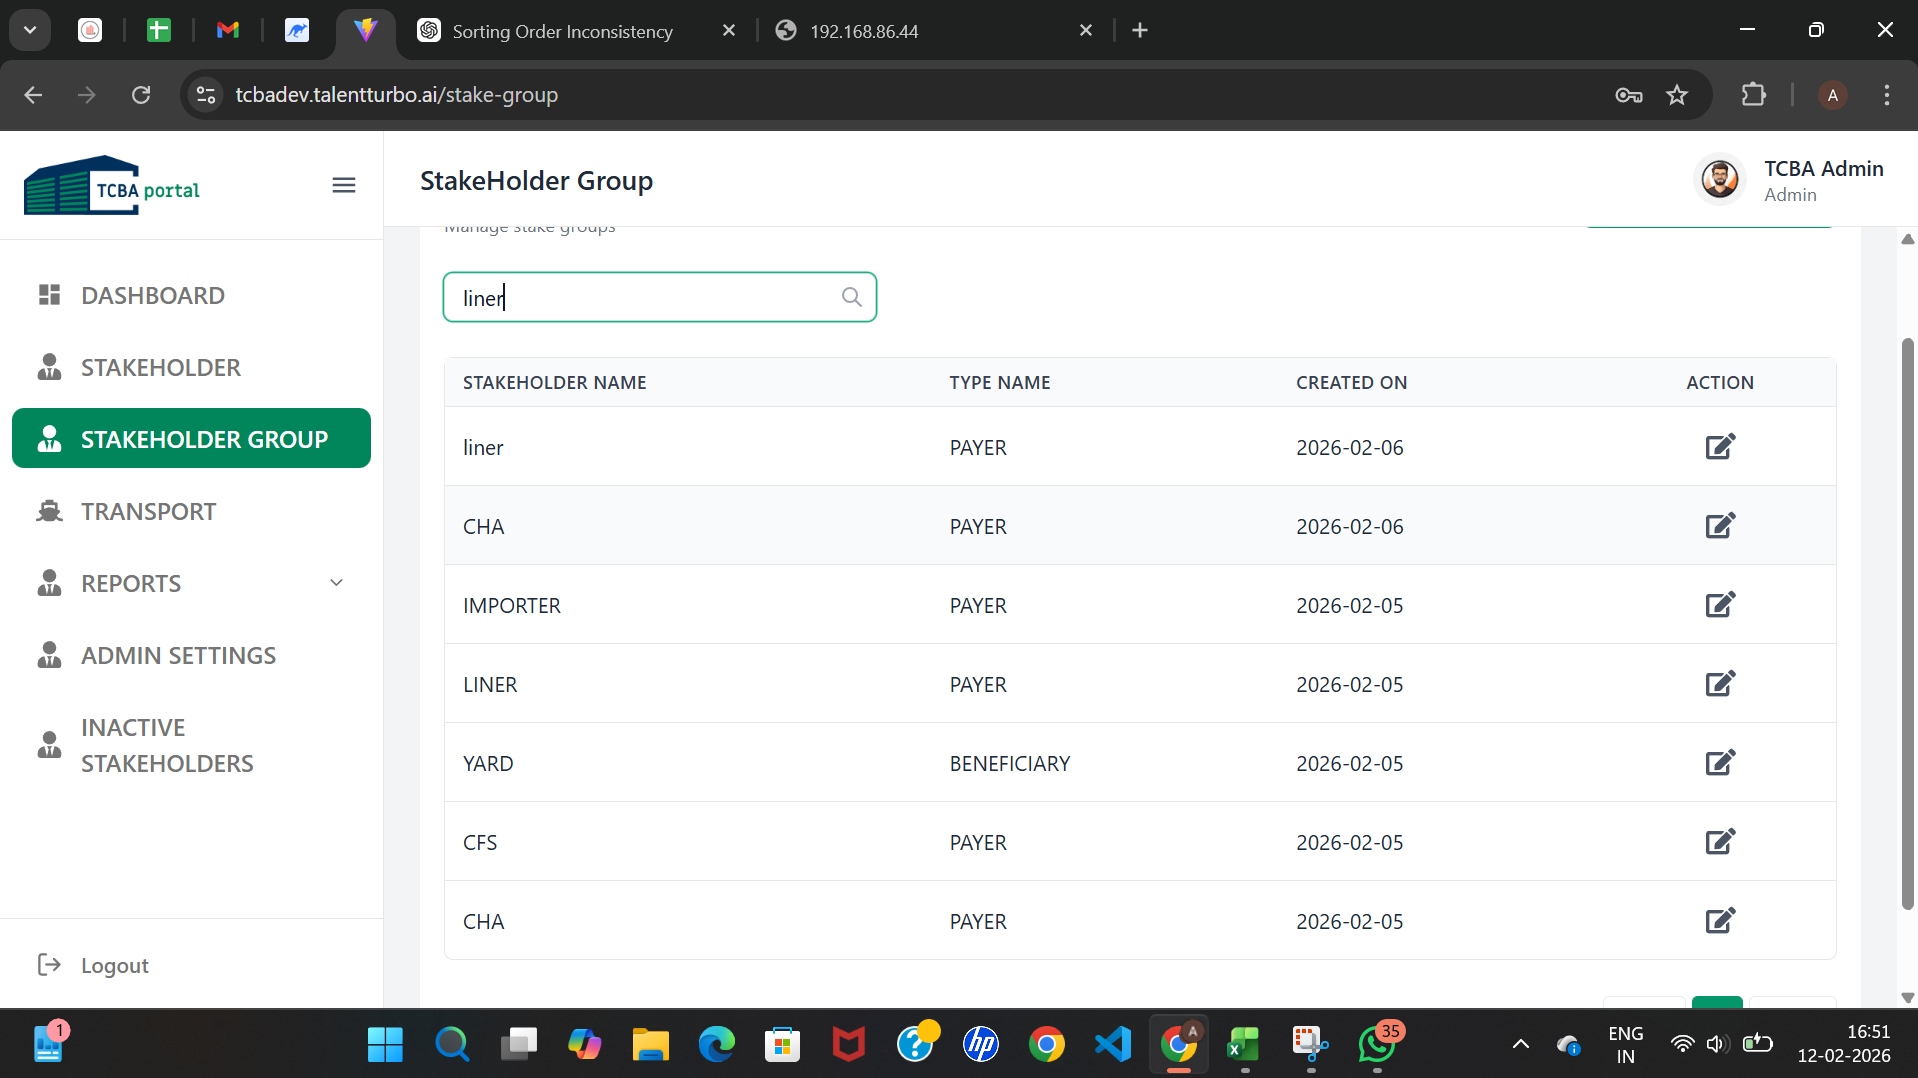Click the IMPORTER name cell
This screenshot has width=1918, height=1078.
[x=512, y=606]
